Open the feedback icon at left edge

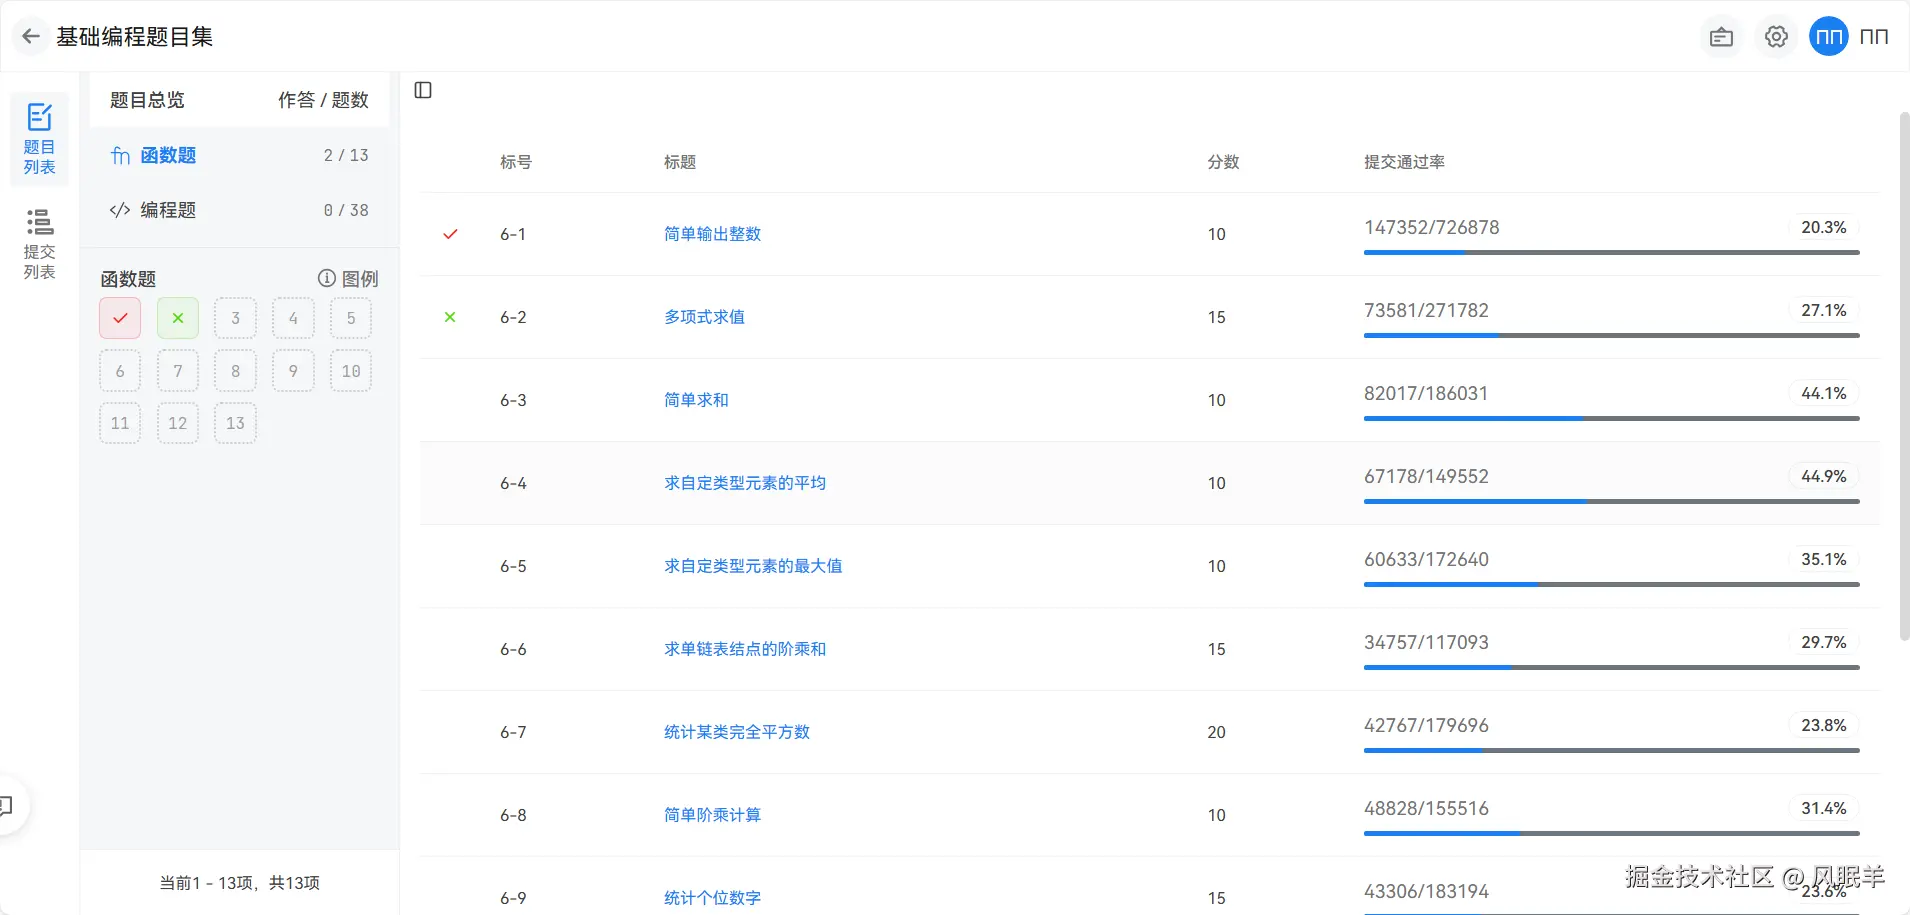pos(8,805)
